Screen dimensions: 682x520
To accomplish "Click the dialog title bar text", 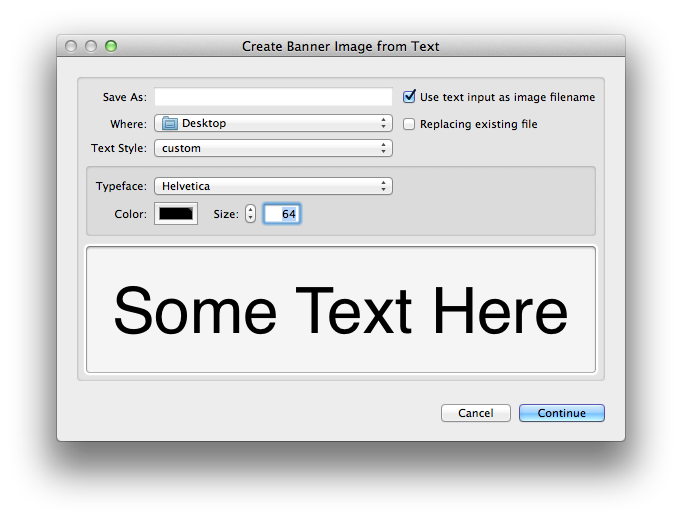I will pos(340,46).
